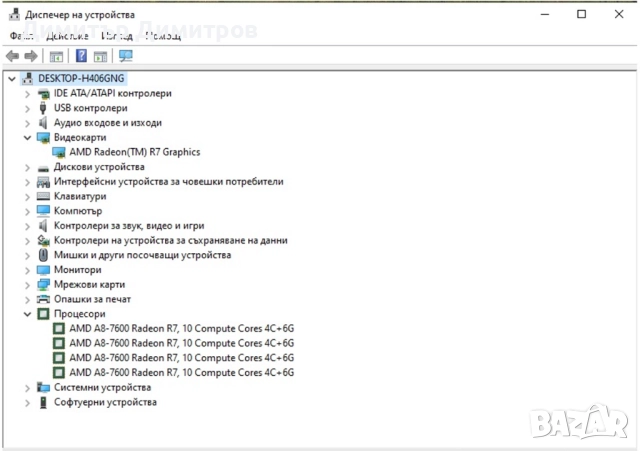Open the Действие menu
The height and width of the screenshot is (451, 640).
pyautogui.click(x=66, y=35)
